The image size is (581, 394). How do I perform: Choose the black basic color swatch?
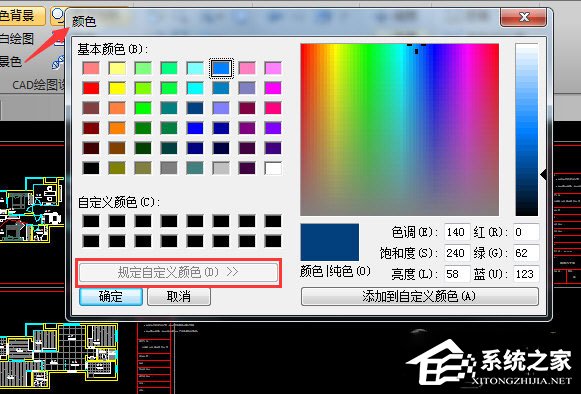(91, 168)
